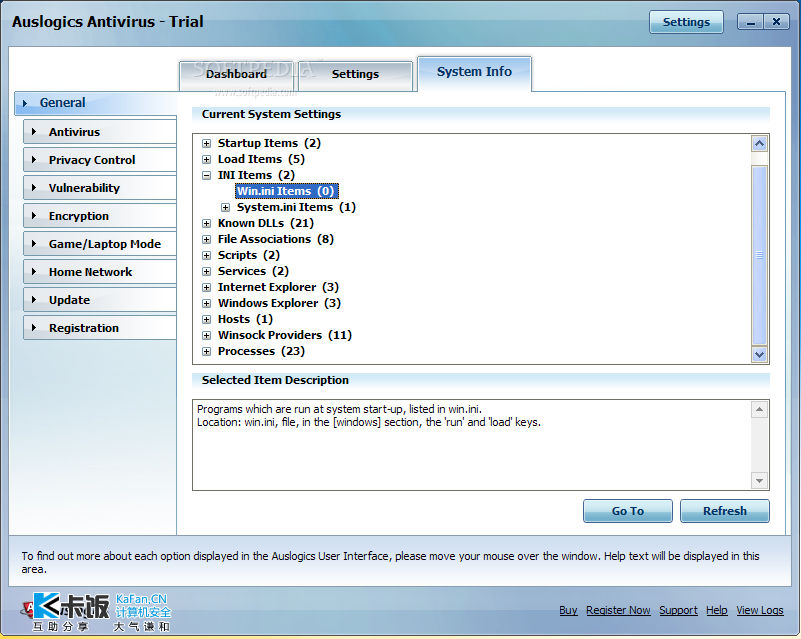Click the Settings button in title bar
801x639 pixels.
click(x=686, y=22)
